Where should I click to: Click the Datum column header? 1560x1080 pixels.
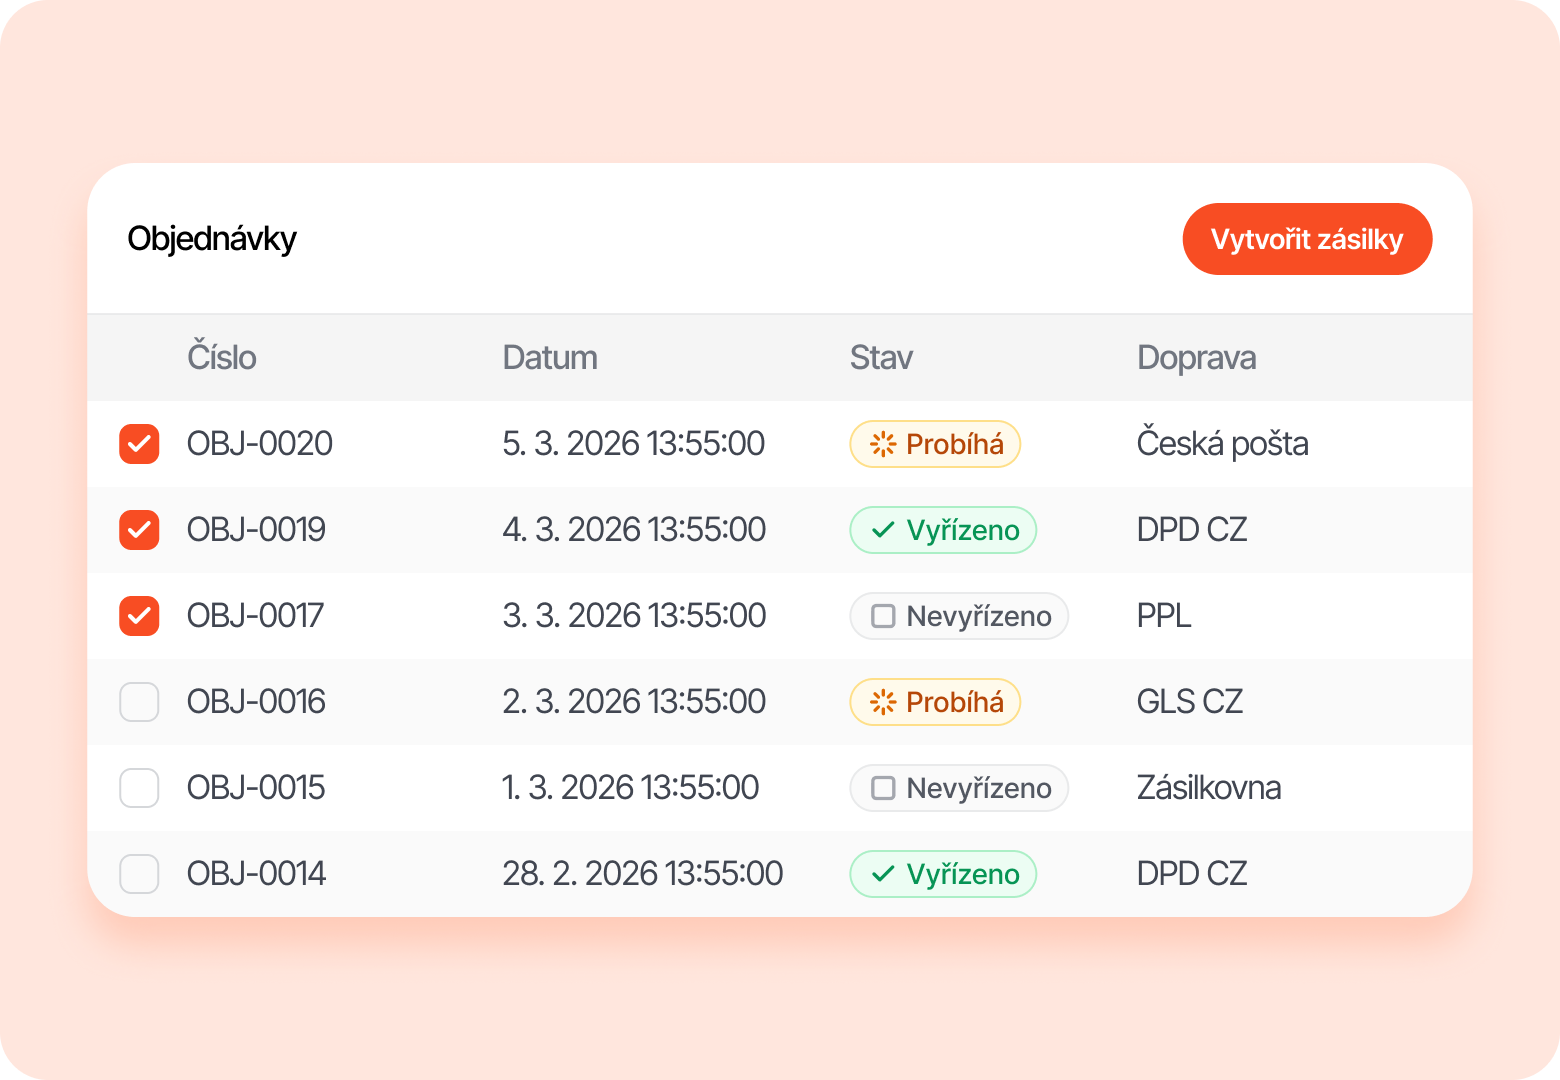point(550,357)
